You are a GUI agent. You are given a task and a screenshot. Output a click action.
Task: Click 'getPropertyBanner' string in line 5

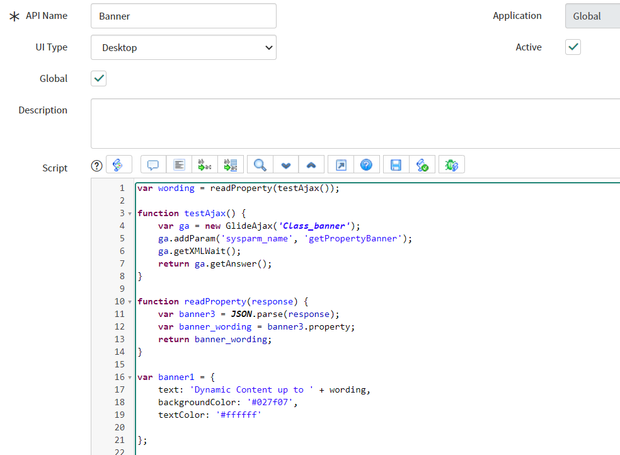(x=353, y=239)
